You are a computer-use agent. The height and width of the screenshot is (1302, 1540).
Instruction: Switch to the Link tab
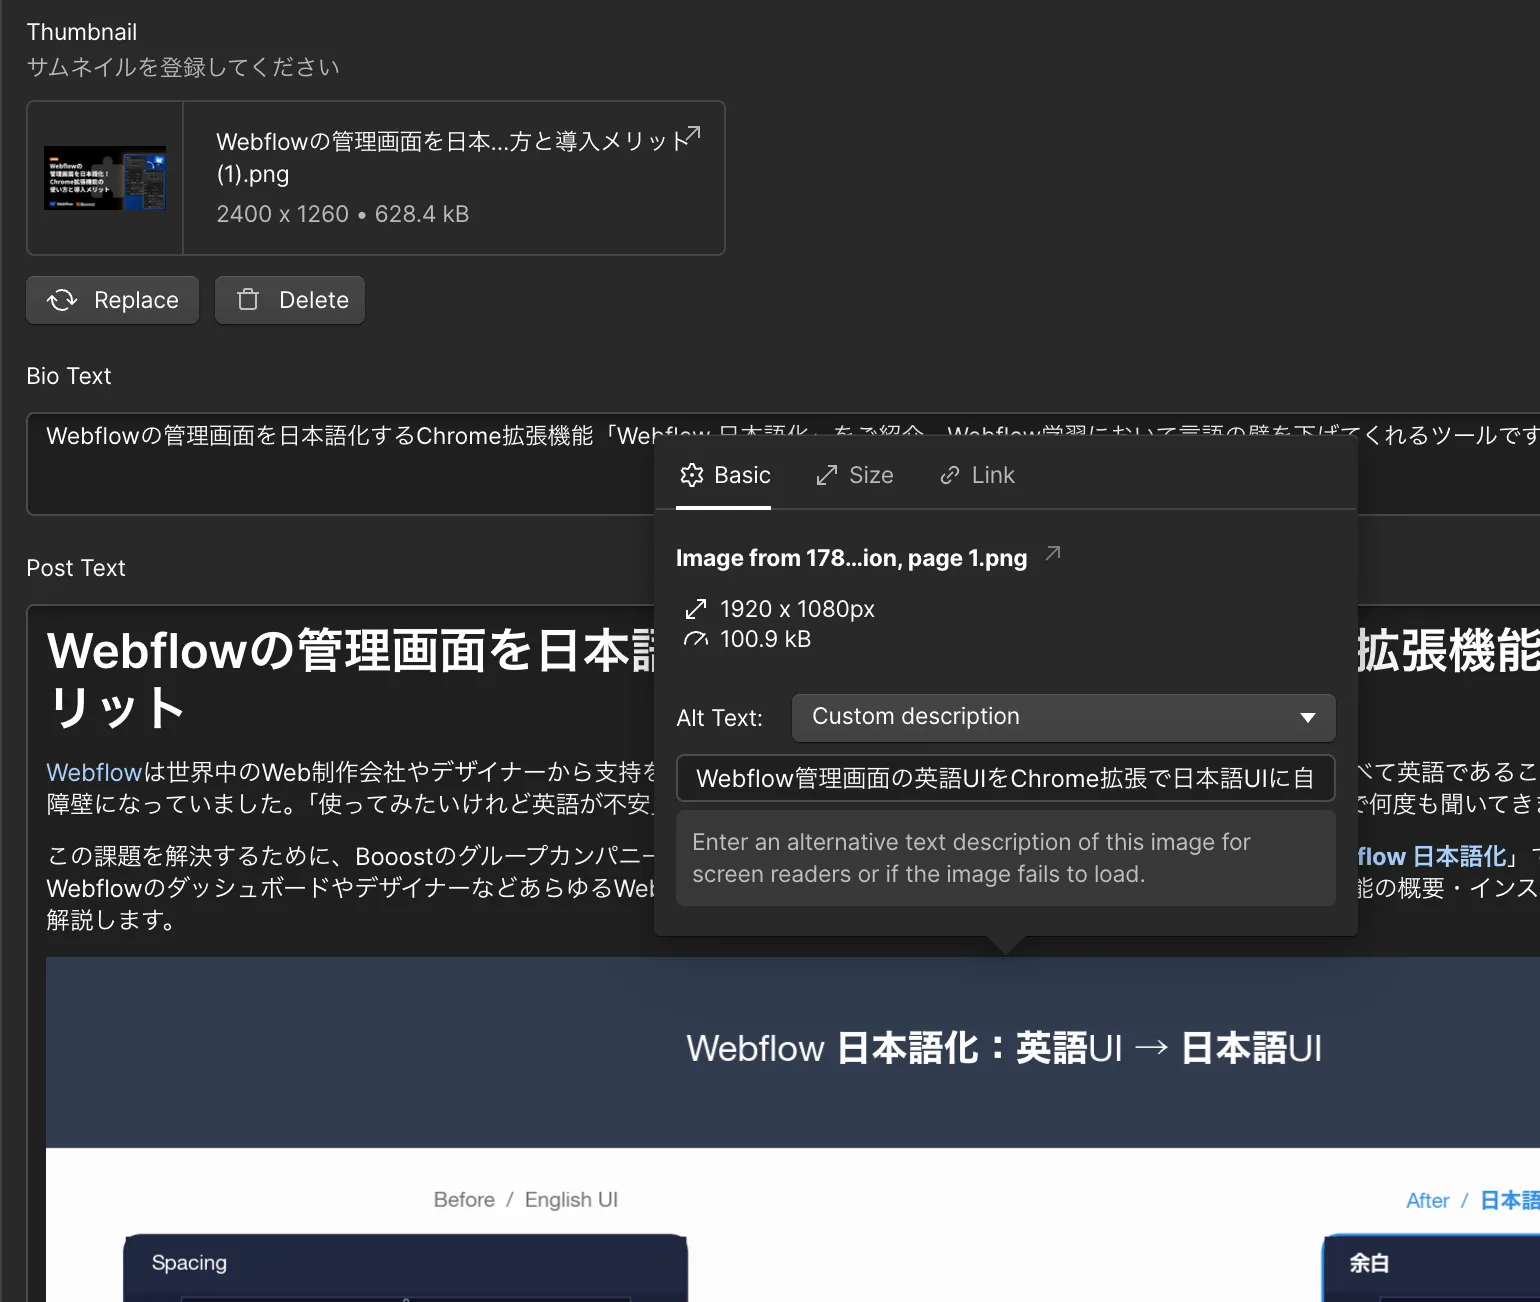[x=977, y=475]
